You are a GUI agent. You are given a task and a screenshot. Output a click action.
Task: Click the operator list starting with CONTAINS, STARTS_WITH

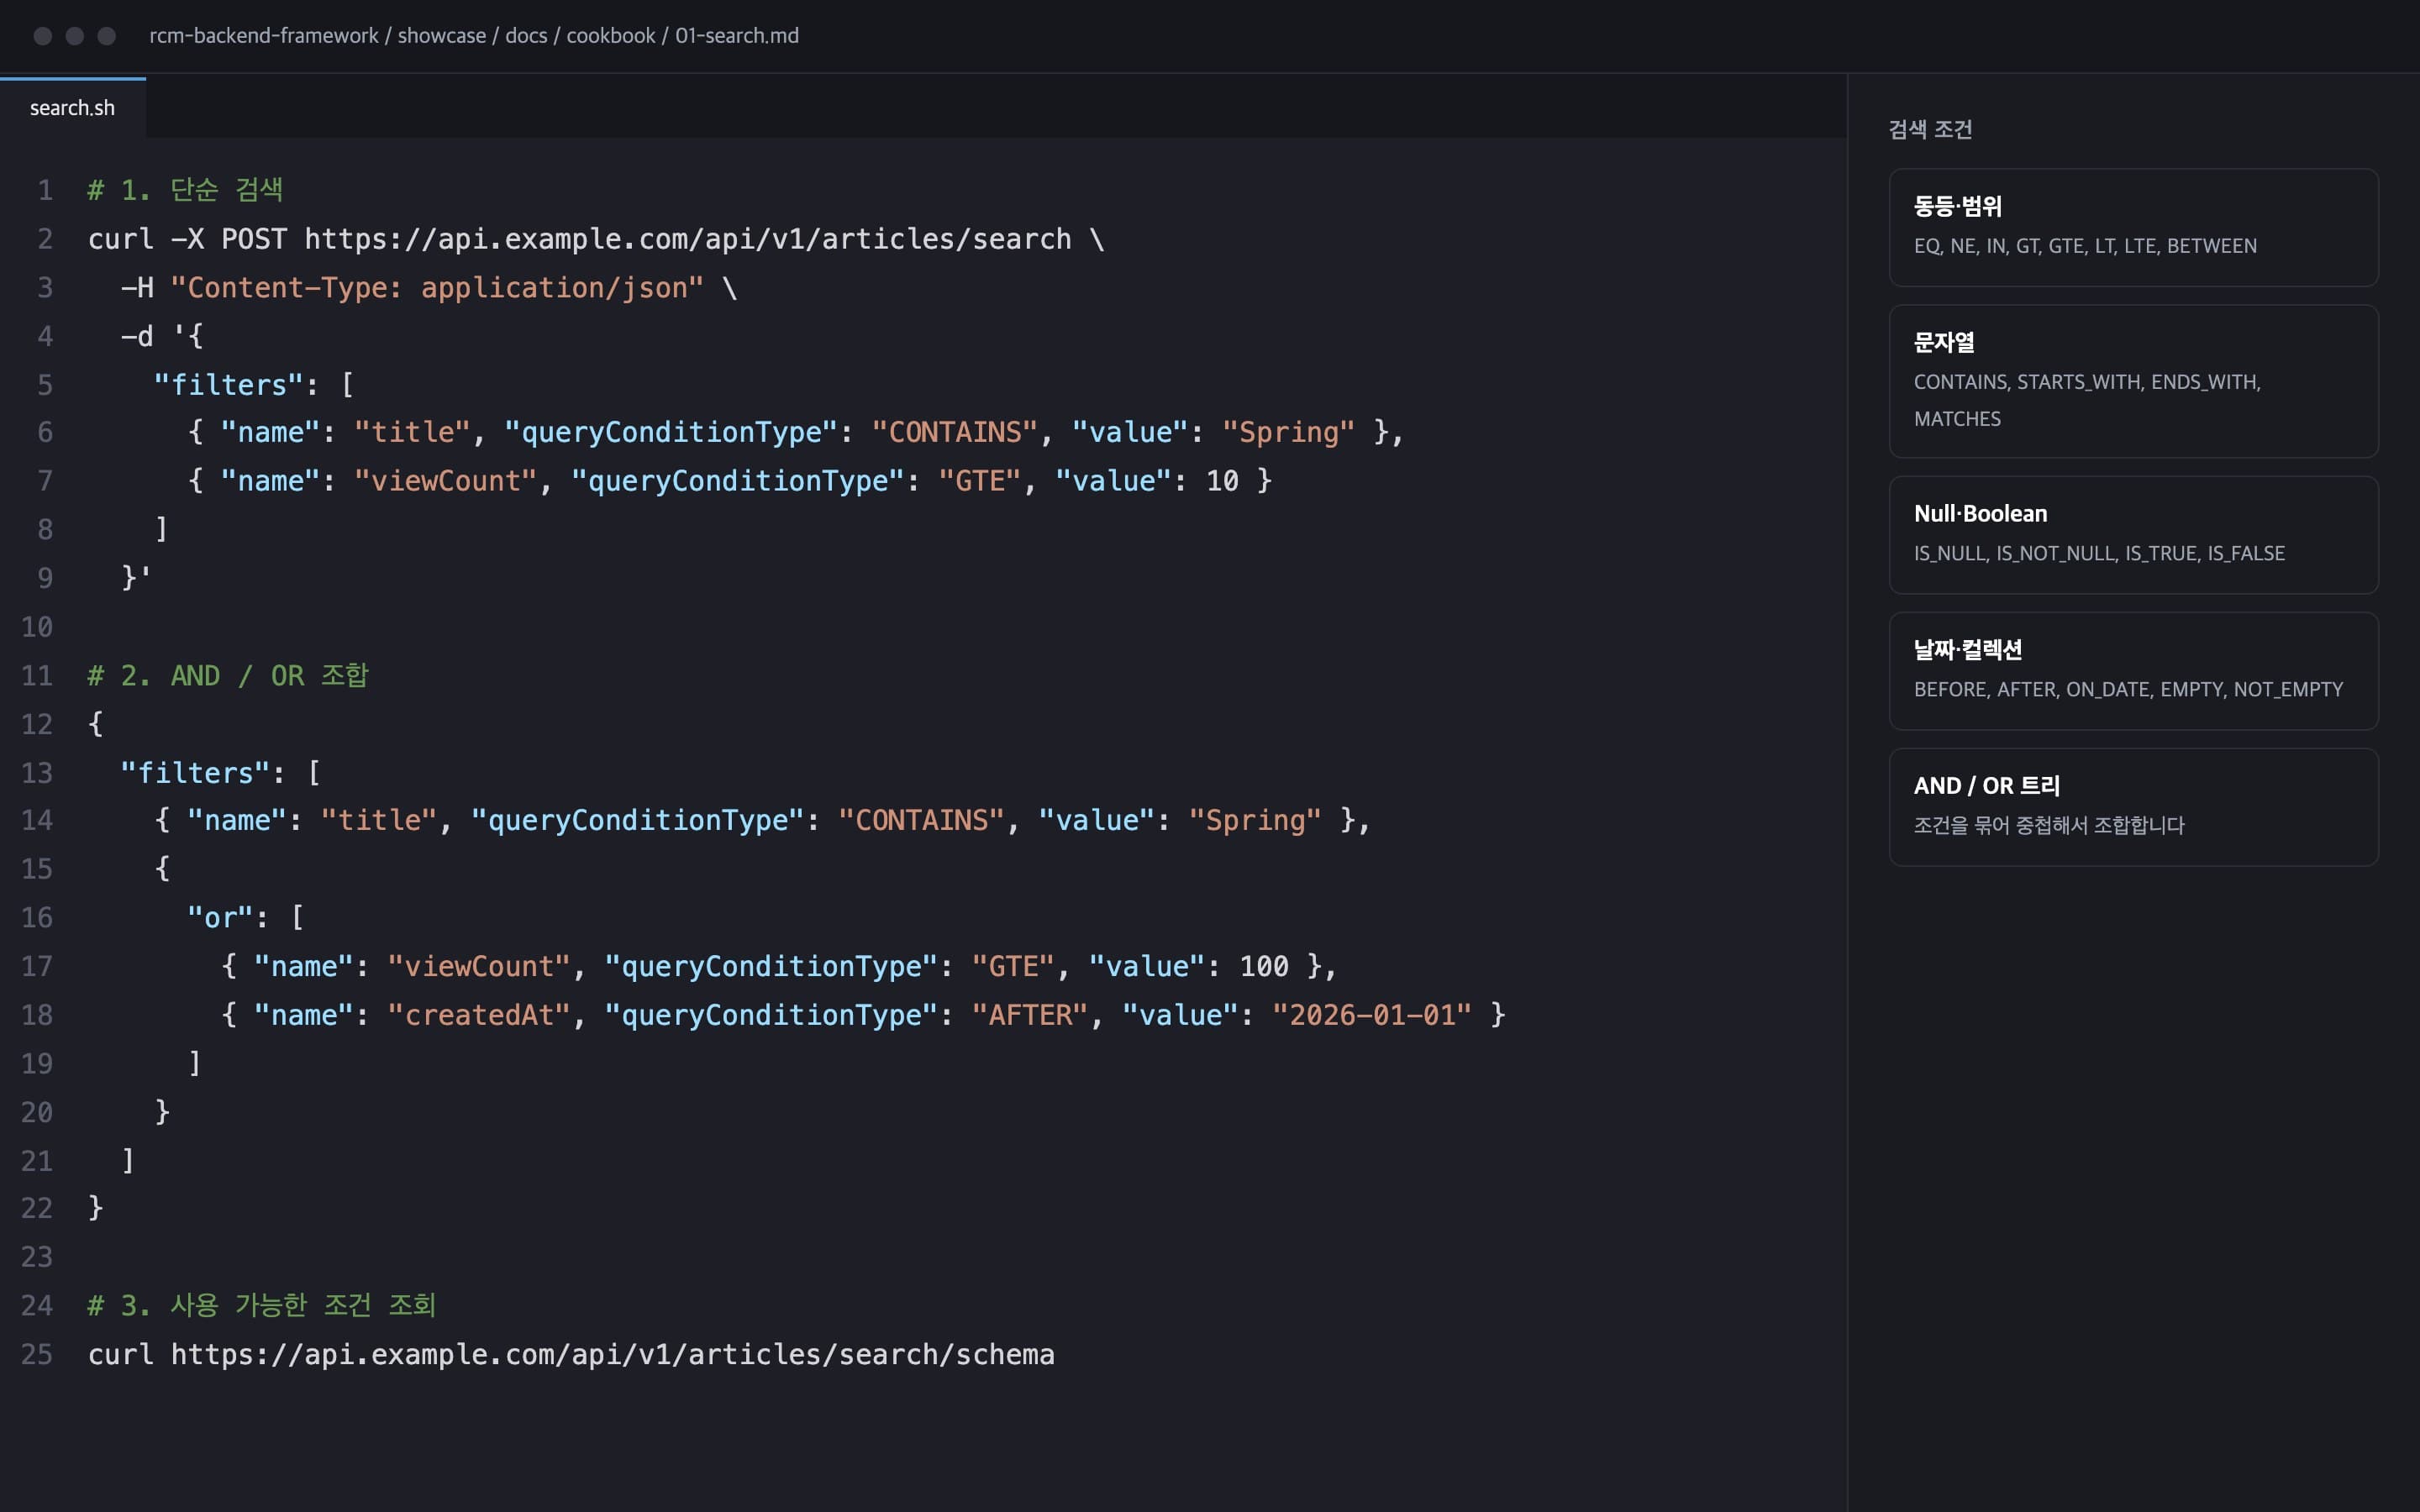2087,400
